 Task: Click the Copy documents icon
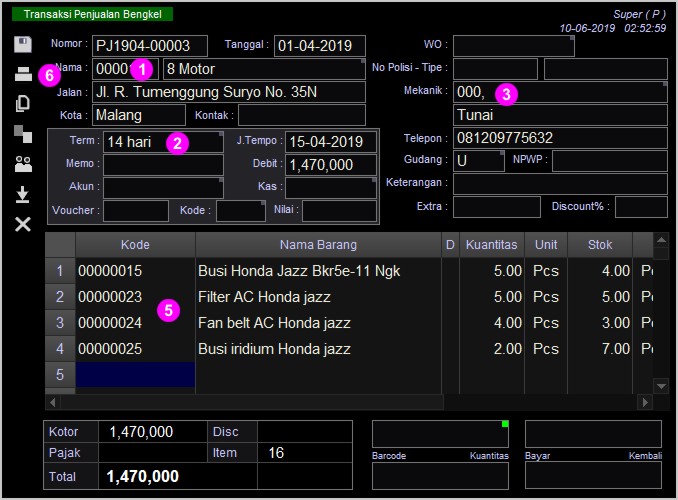(x=23, y=103)
